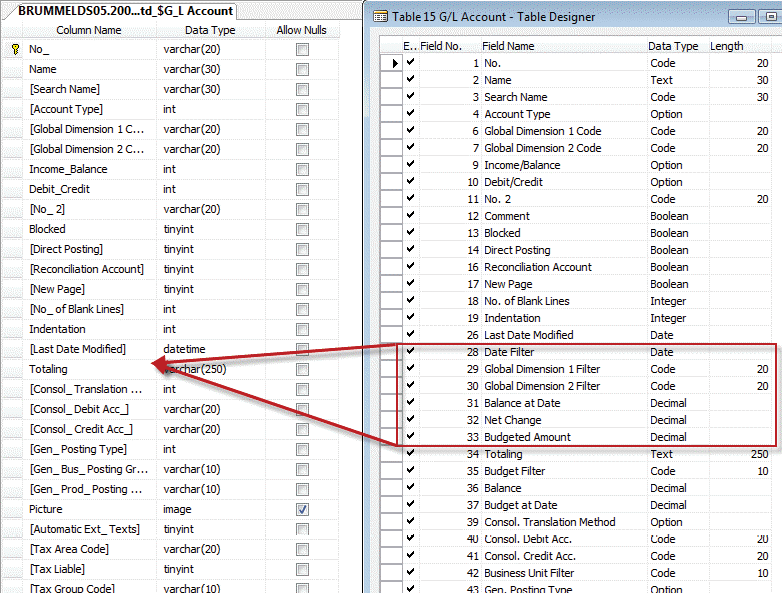Toggle Allow Nulls for [Tax Liable] column

(x=302, y=569)
